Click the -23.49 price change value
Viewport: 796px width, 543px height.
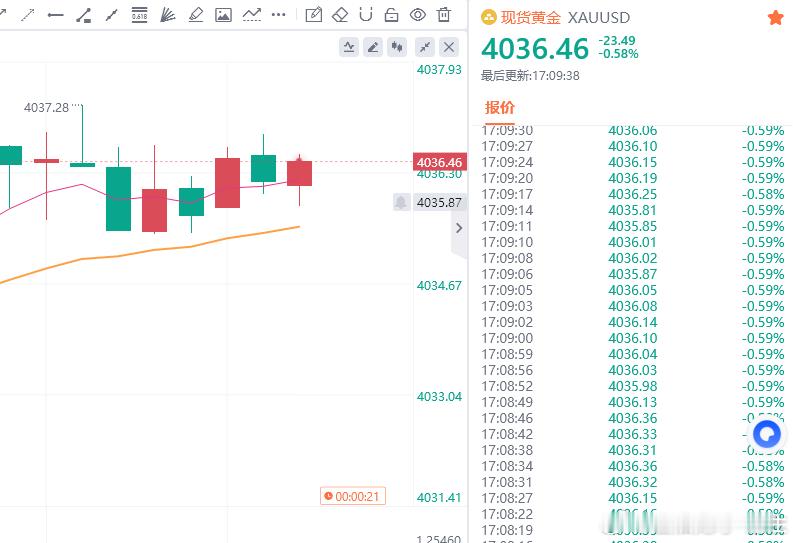617,41
